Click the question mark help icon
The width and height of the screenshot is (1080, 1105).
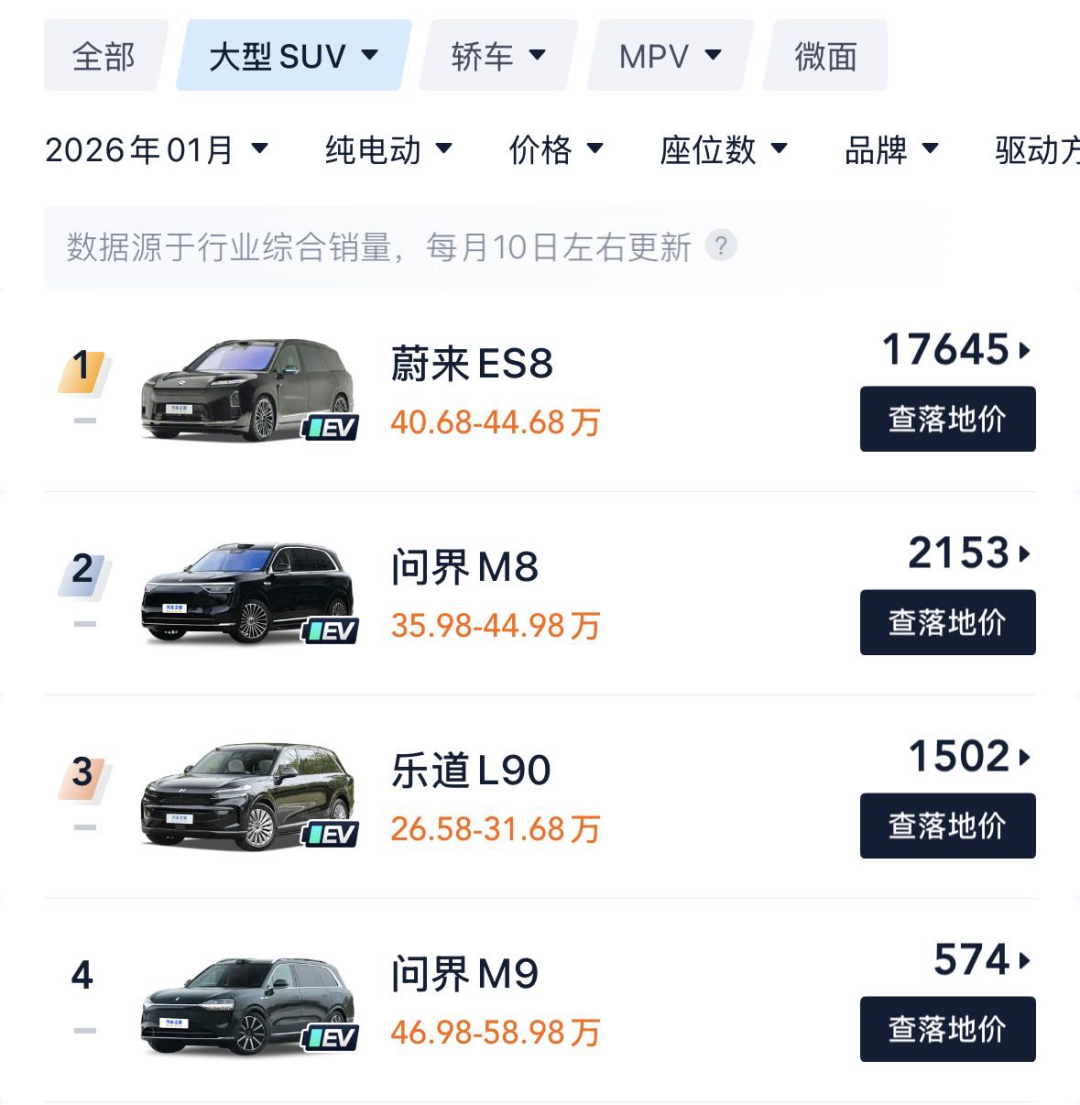tap(721, 245)
